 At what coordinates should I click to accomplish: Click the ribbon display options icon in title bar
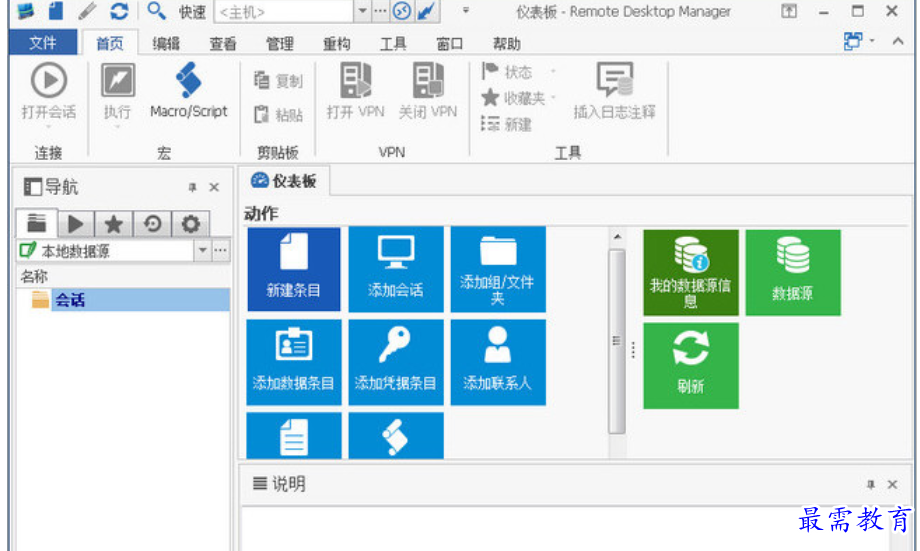coord(789,11)
